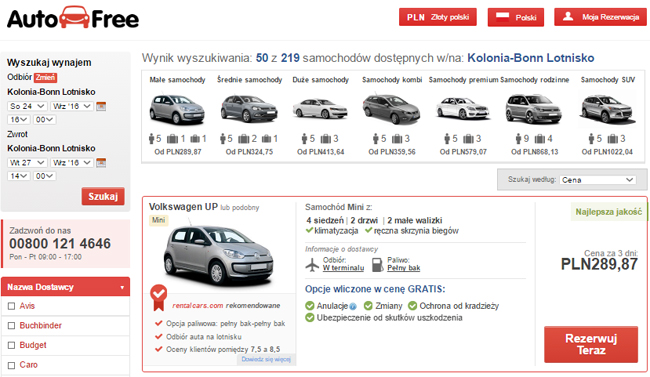Click the fuel pump icon
The height and width of the screenshot is (377, 650).
[377, 265]
